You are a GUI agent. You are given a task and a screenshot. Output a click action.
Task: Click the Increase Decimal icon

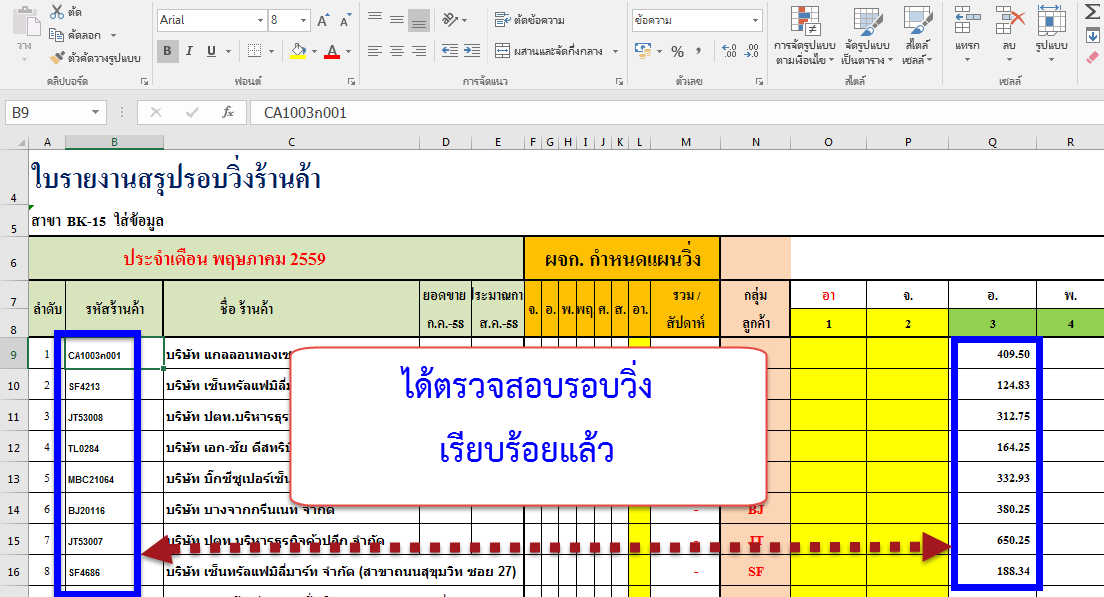[x=729, y=51]
